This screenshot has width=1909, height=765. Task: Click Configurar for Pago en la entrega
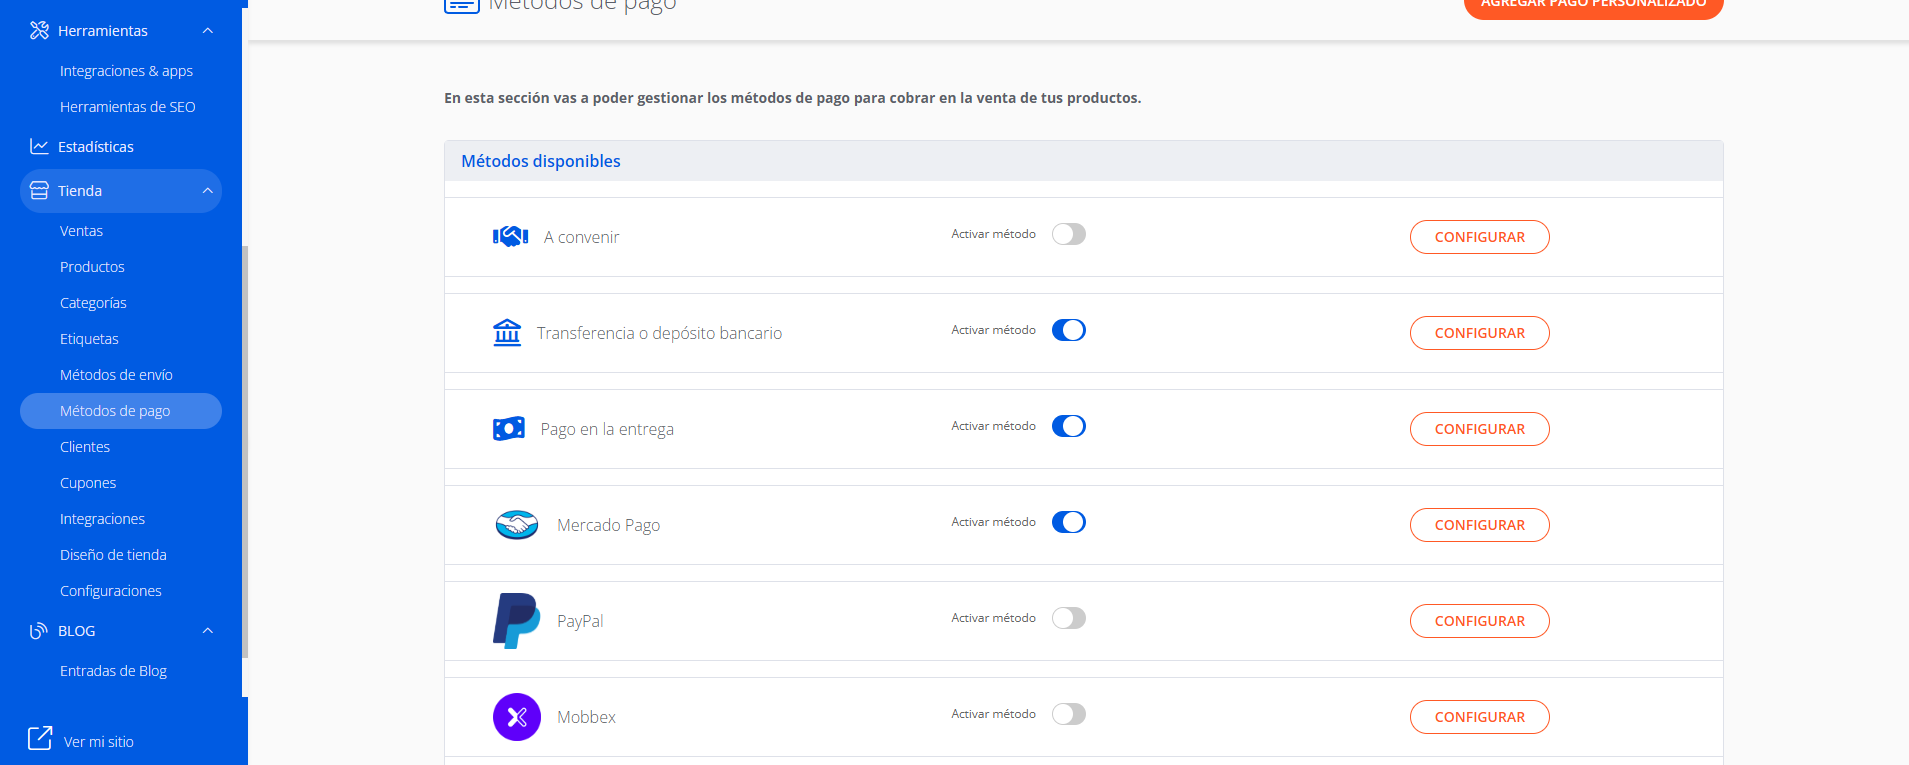point(1480,429)
